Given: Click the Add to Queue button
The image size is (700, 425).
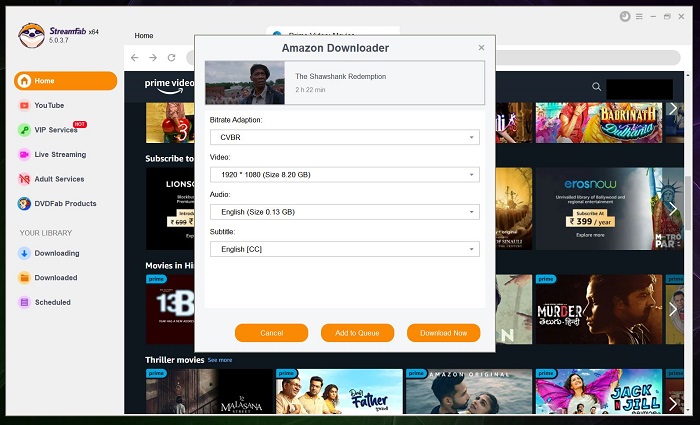Looking at the screenshot, I should 357,333.
